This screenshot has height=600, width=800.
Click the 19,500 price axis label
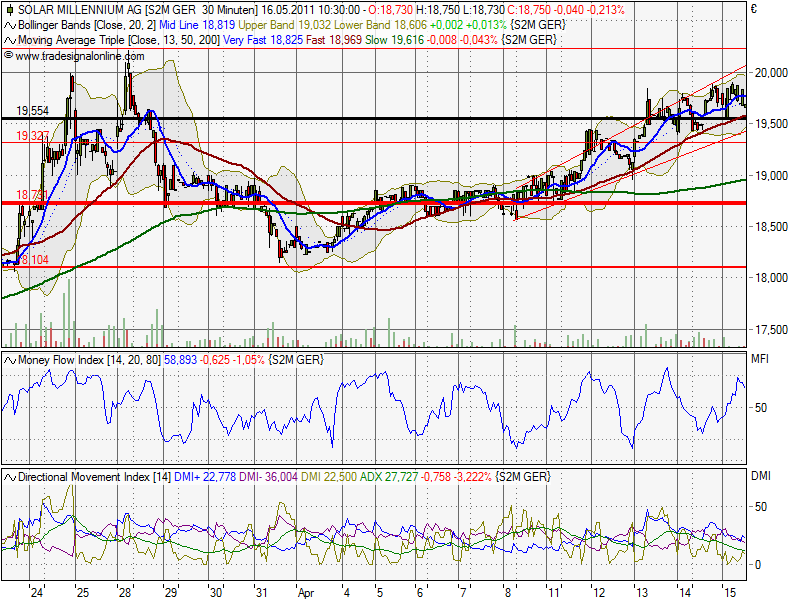pyautogui.click(x=771, y=124)
